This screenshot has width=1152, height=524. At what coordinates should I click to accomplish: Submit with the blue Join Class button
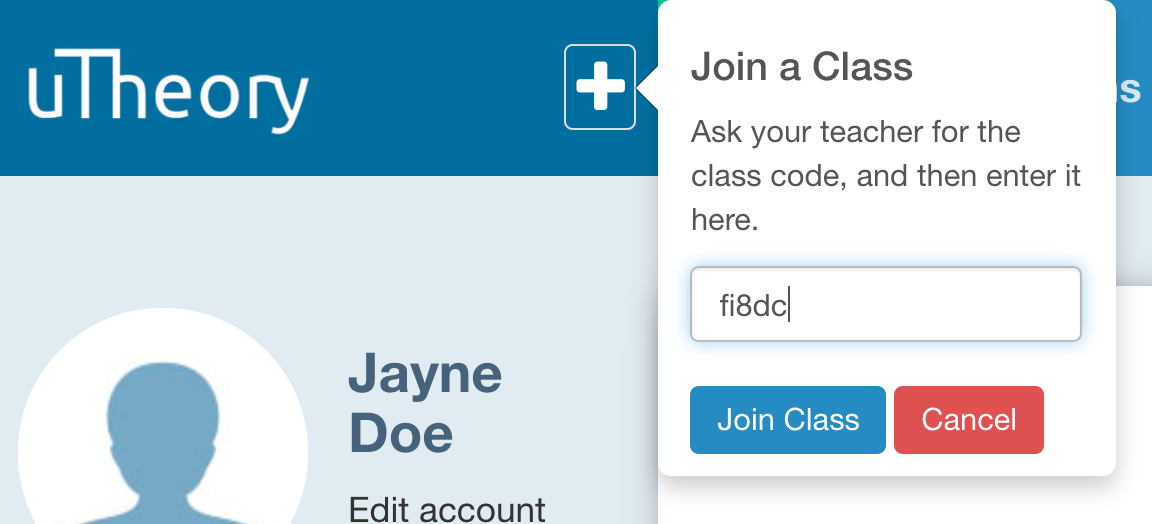[x=788, y=420]
